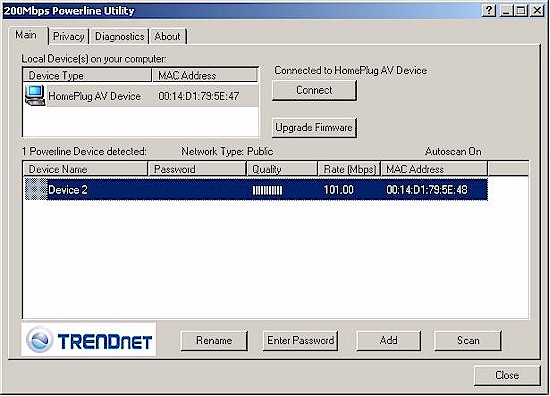Select the Device 2 row icon
This screenshot has width=550, height=396.
click(x=36, y=189)
